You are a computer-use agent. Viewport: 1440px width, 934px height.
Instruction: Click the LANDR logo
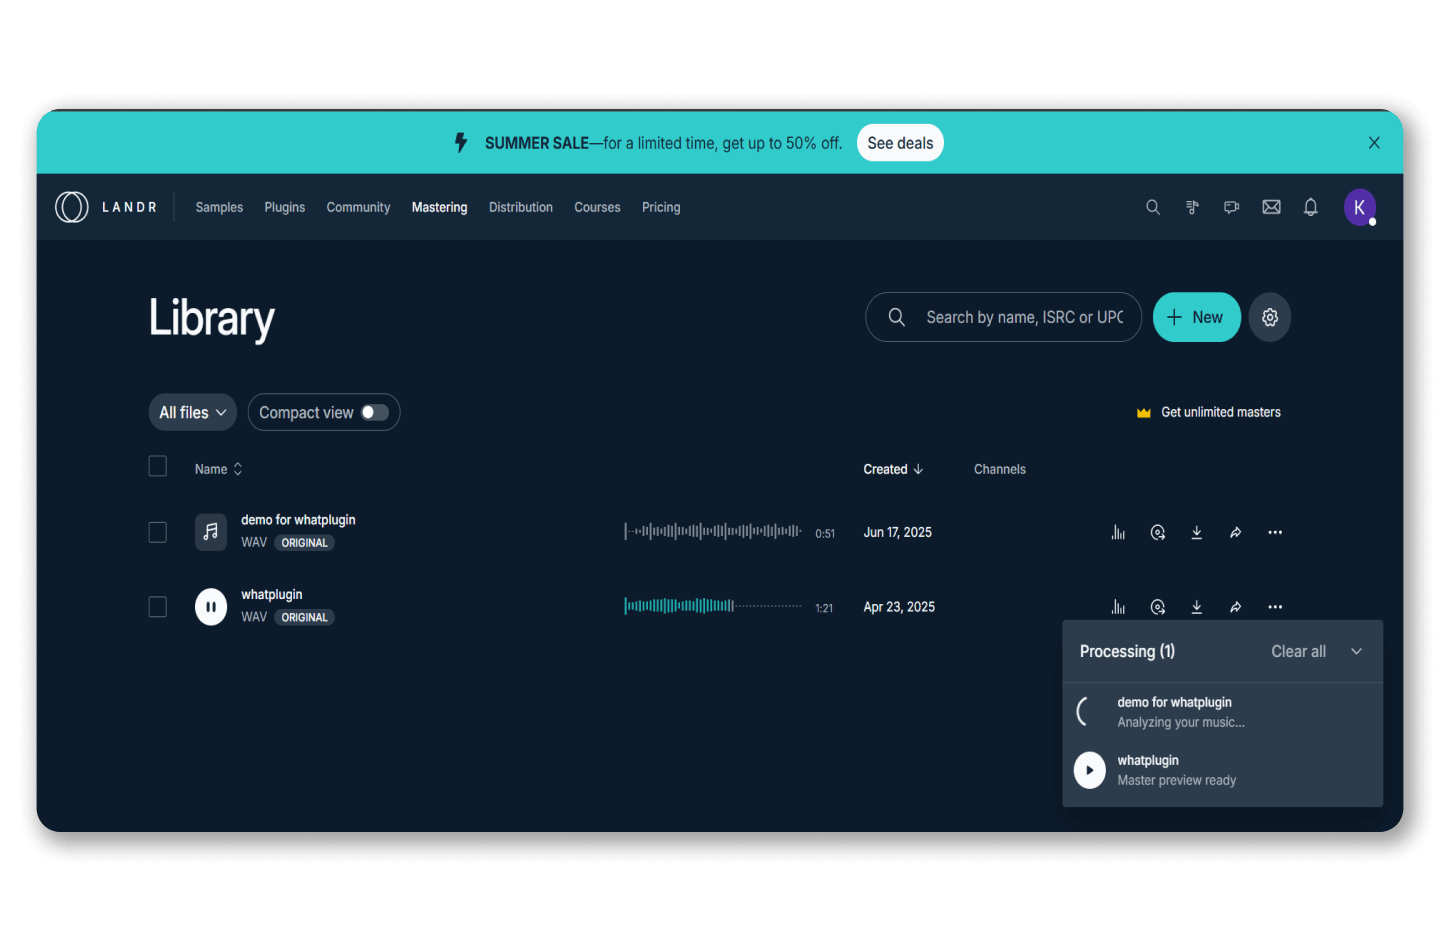tap(106, 207)
